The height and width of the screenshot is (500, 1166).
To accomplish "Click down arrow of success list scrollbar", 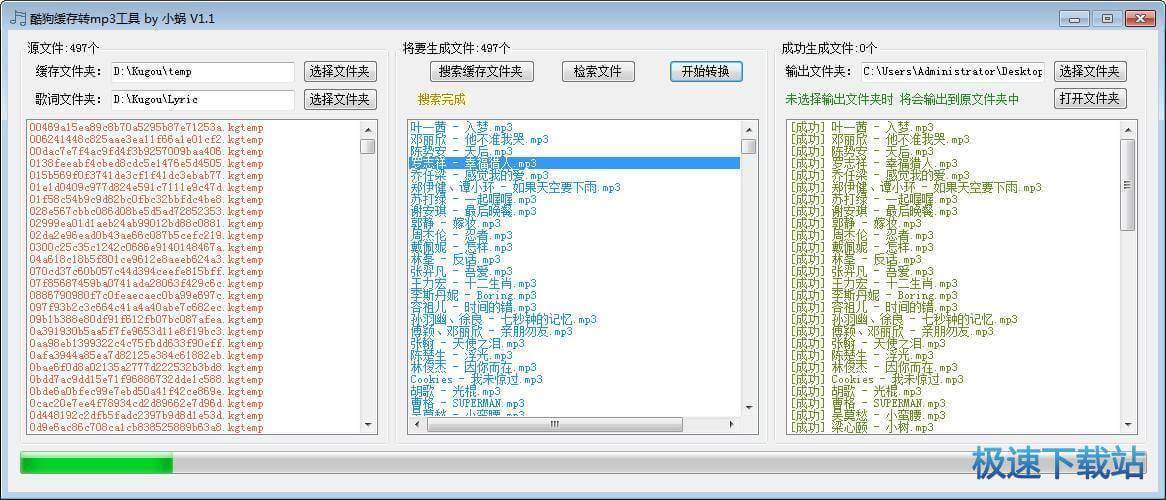I will [x=1128, y=426].
